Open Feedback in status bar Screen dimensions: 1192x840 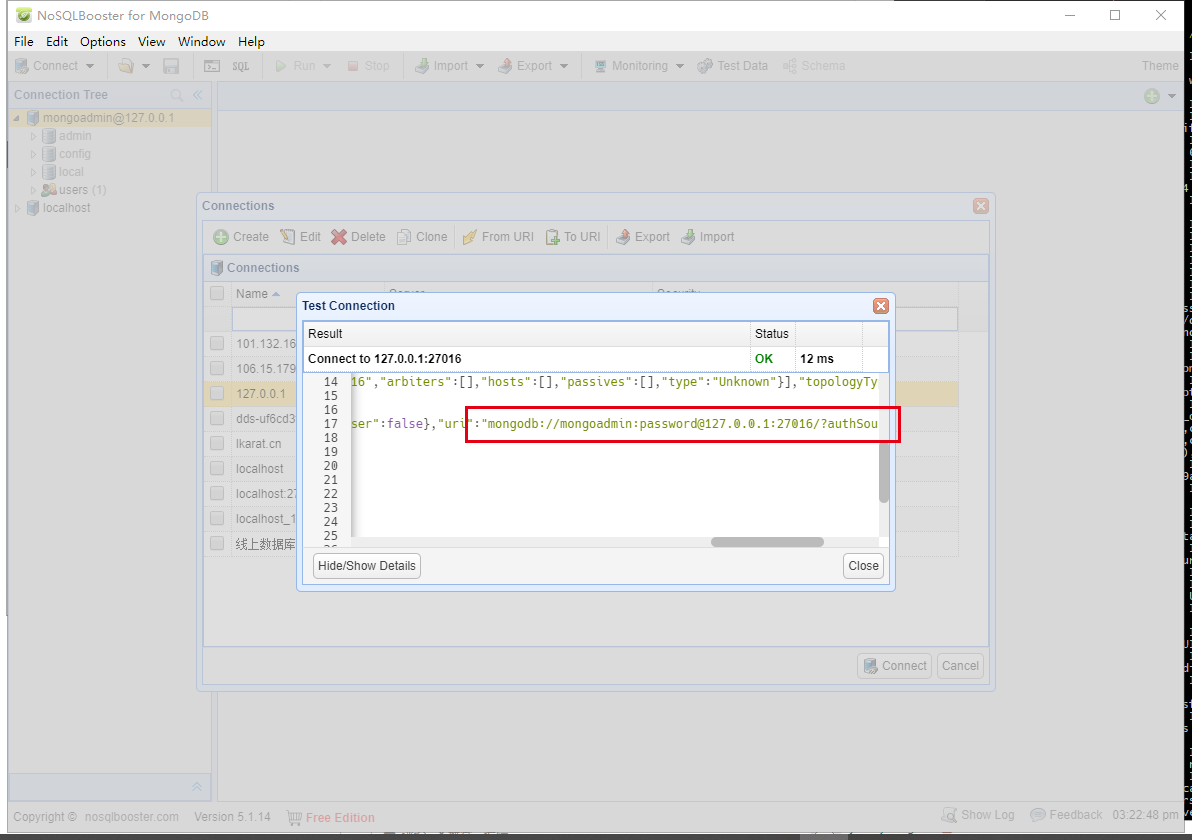click(1066, 815)
